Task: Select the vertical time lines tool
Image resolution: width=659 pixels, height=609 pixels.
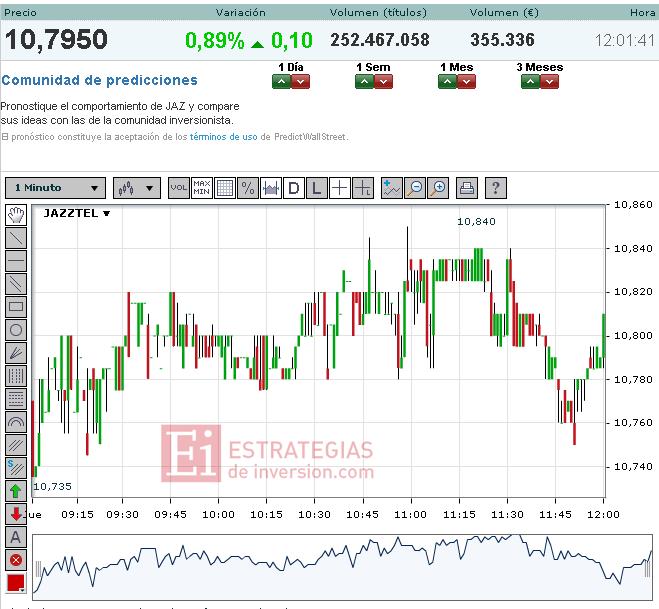Action: click(x=16, y=375)
